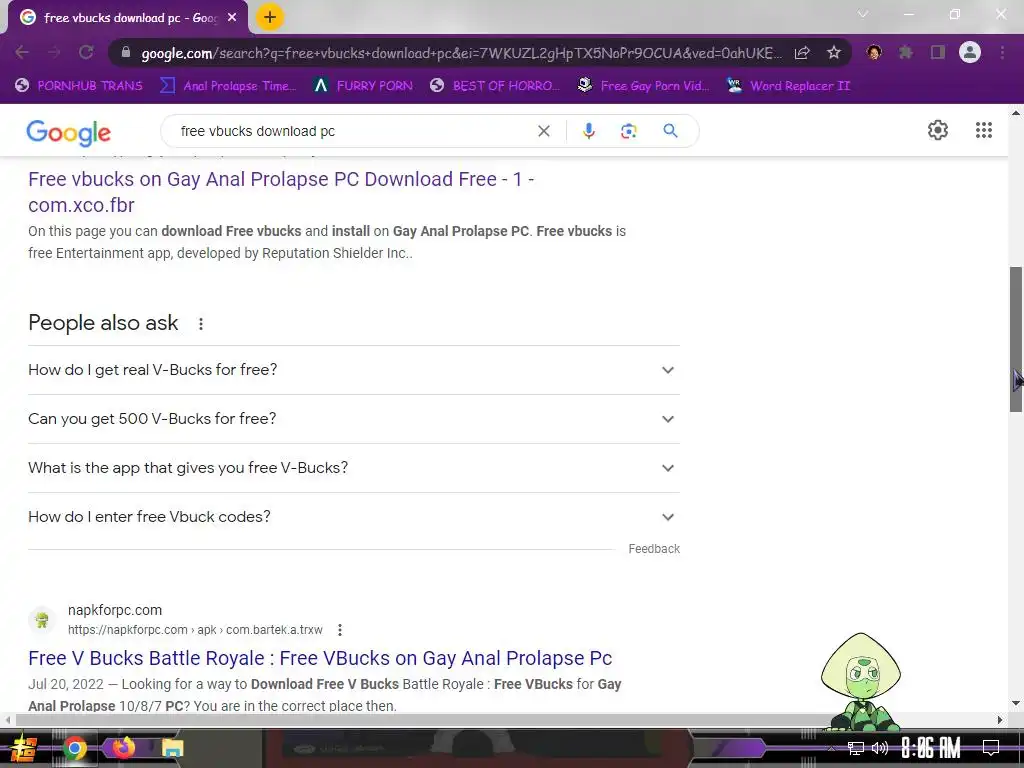1024x768 pixels.
Task: View site information via the lock icon
Action: (x=126, y=53)
